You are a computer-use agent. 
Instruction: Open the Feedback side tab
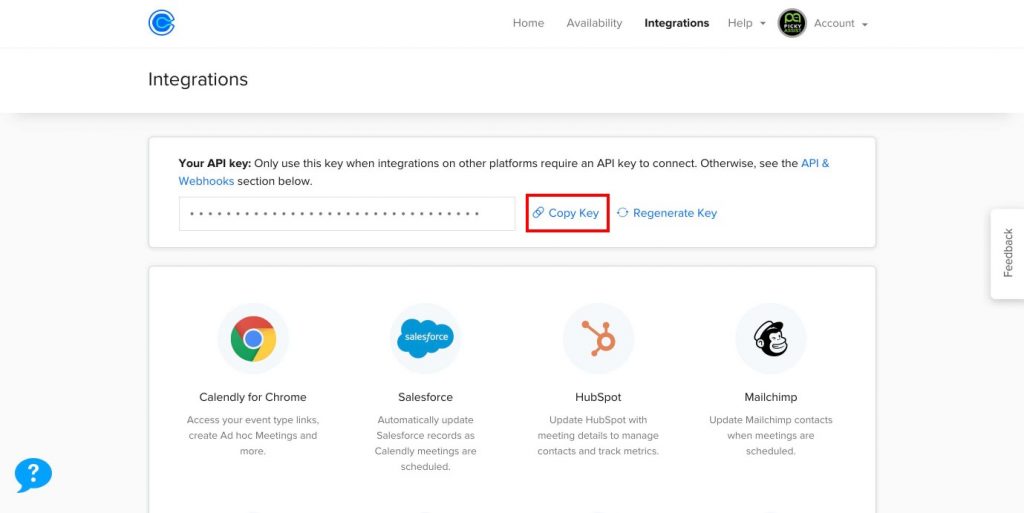click(1008, 253)
